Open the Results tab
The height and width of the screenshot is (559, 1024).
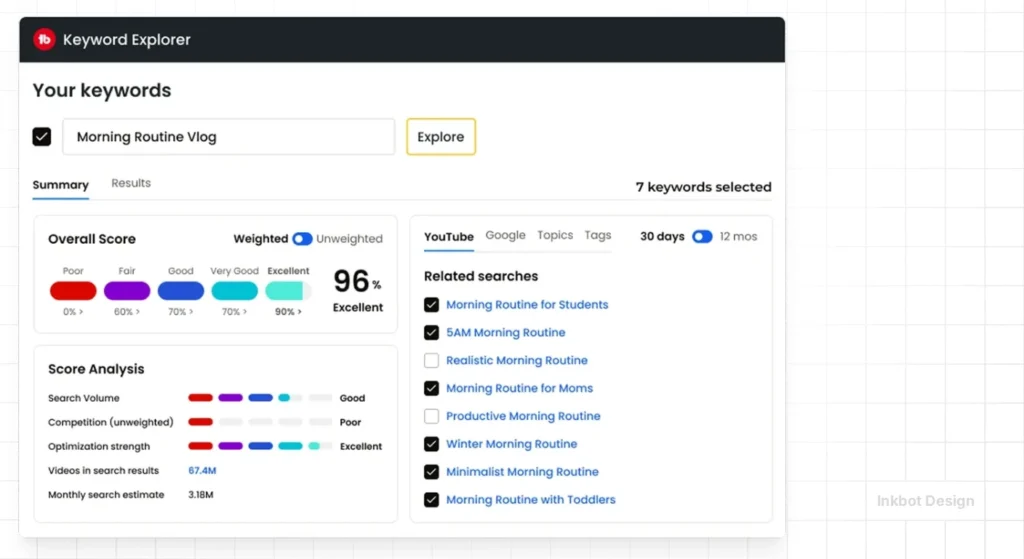click(x=131, y=184)
